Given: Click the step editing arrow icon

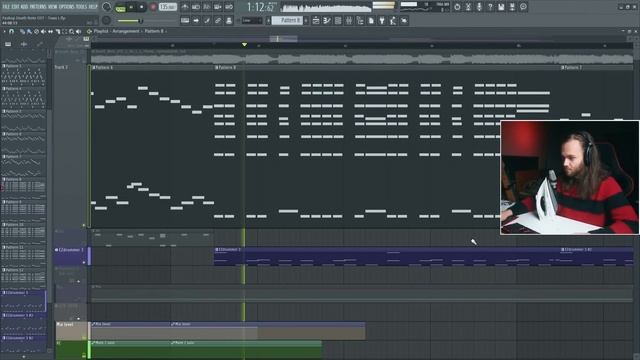Looking at the screenshot, I should pyautogui.click(x=196, y=20).
